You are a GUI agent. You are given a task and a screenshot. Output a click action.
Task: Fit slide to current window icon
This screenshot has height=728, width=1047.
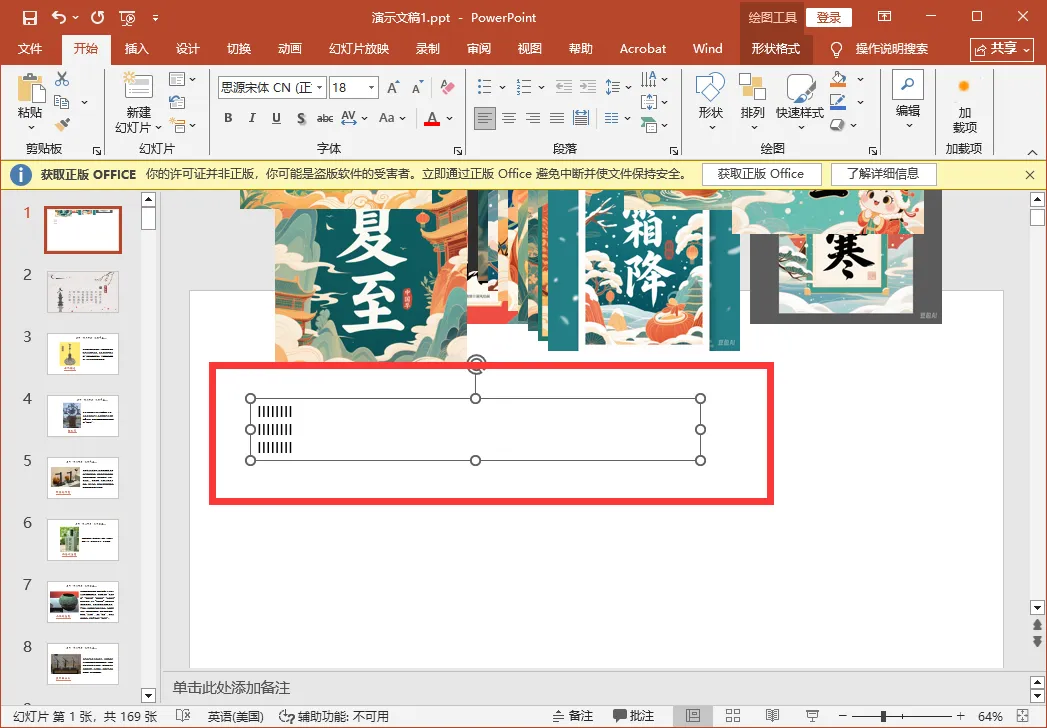pyautogui.click(x=1022, y=716)
